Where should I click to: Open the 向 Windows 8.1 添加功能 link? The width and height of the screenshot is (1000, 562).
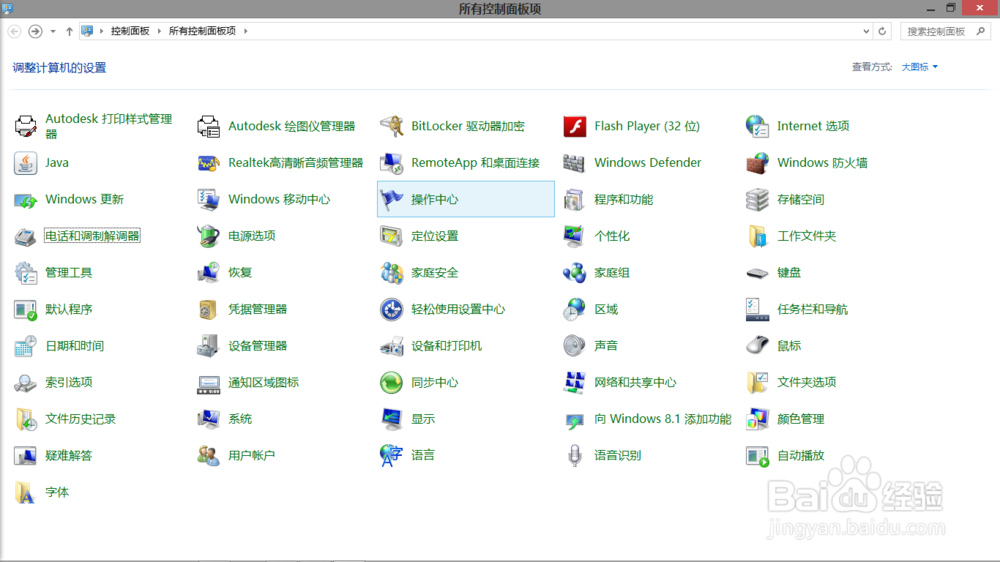[x=663, y=419]
